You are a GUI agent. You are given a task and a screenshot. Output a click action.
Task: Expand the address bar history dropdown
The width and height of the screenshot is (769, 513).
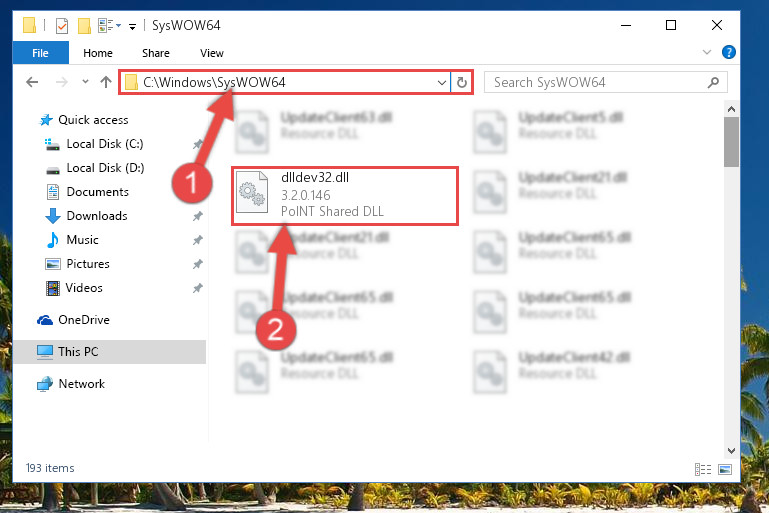point(441,82)
